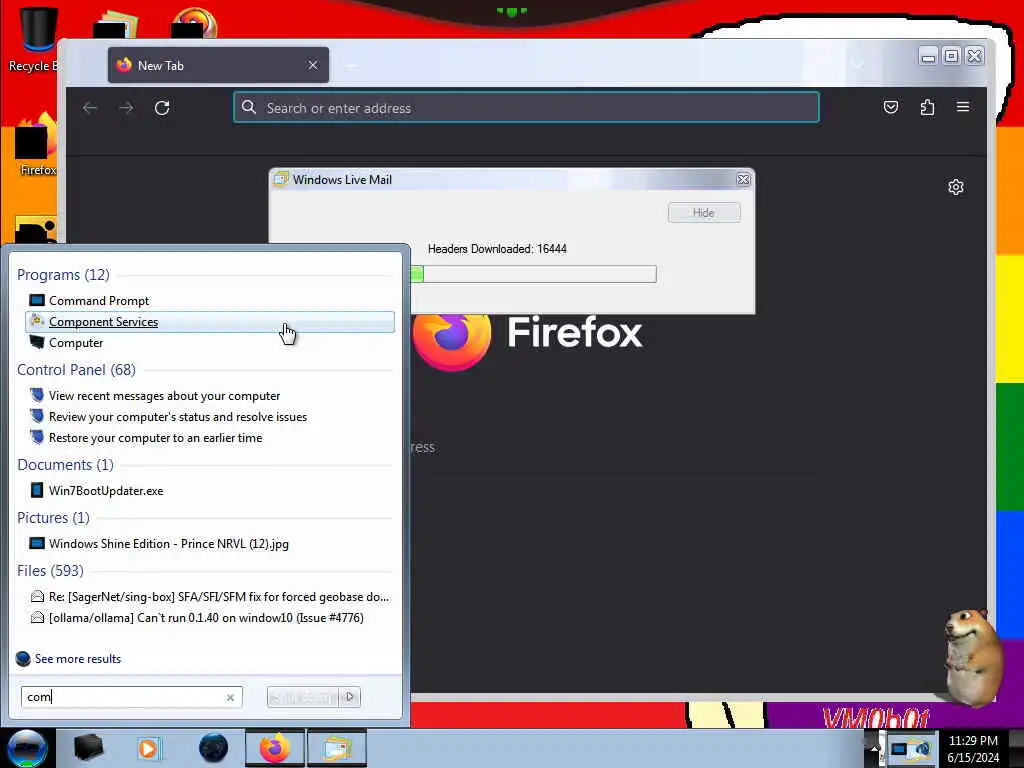The height and width of the screenshot is (768, 1024).
Task: Open New Tab personalize gear settings
Action: point(955,187)
